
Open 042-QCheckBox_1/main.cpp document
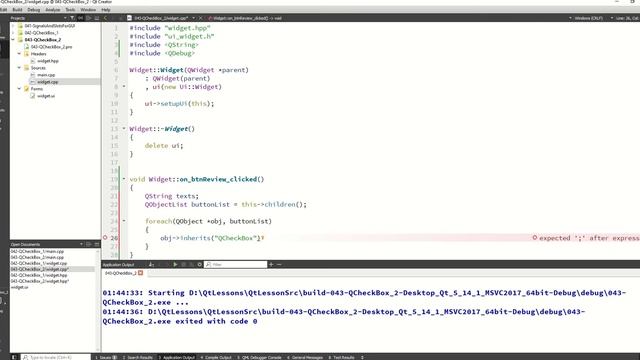point(37,251)
